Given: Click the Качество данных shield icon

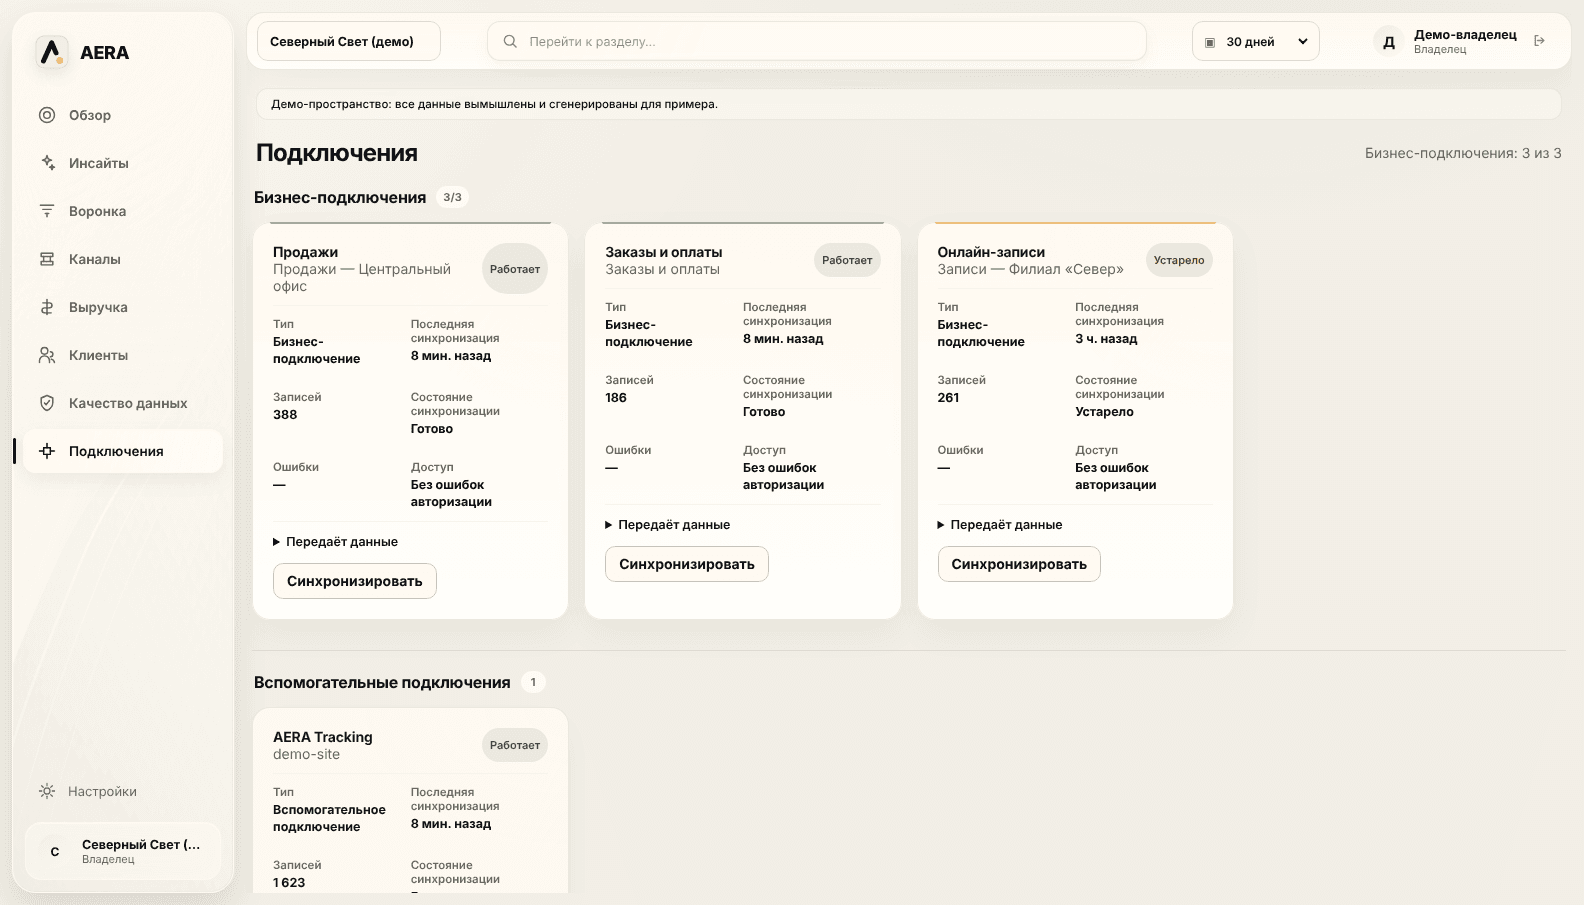Looking at the screenshot, I should [x=47, y=403].
